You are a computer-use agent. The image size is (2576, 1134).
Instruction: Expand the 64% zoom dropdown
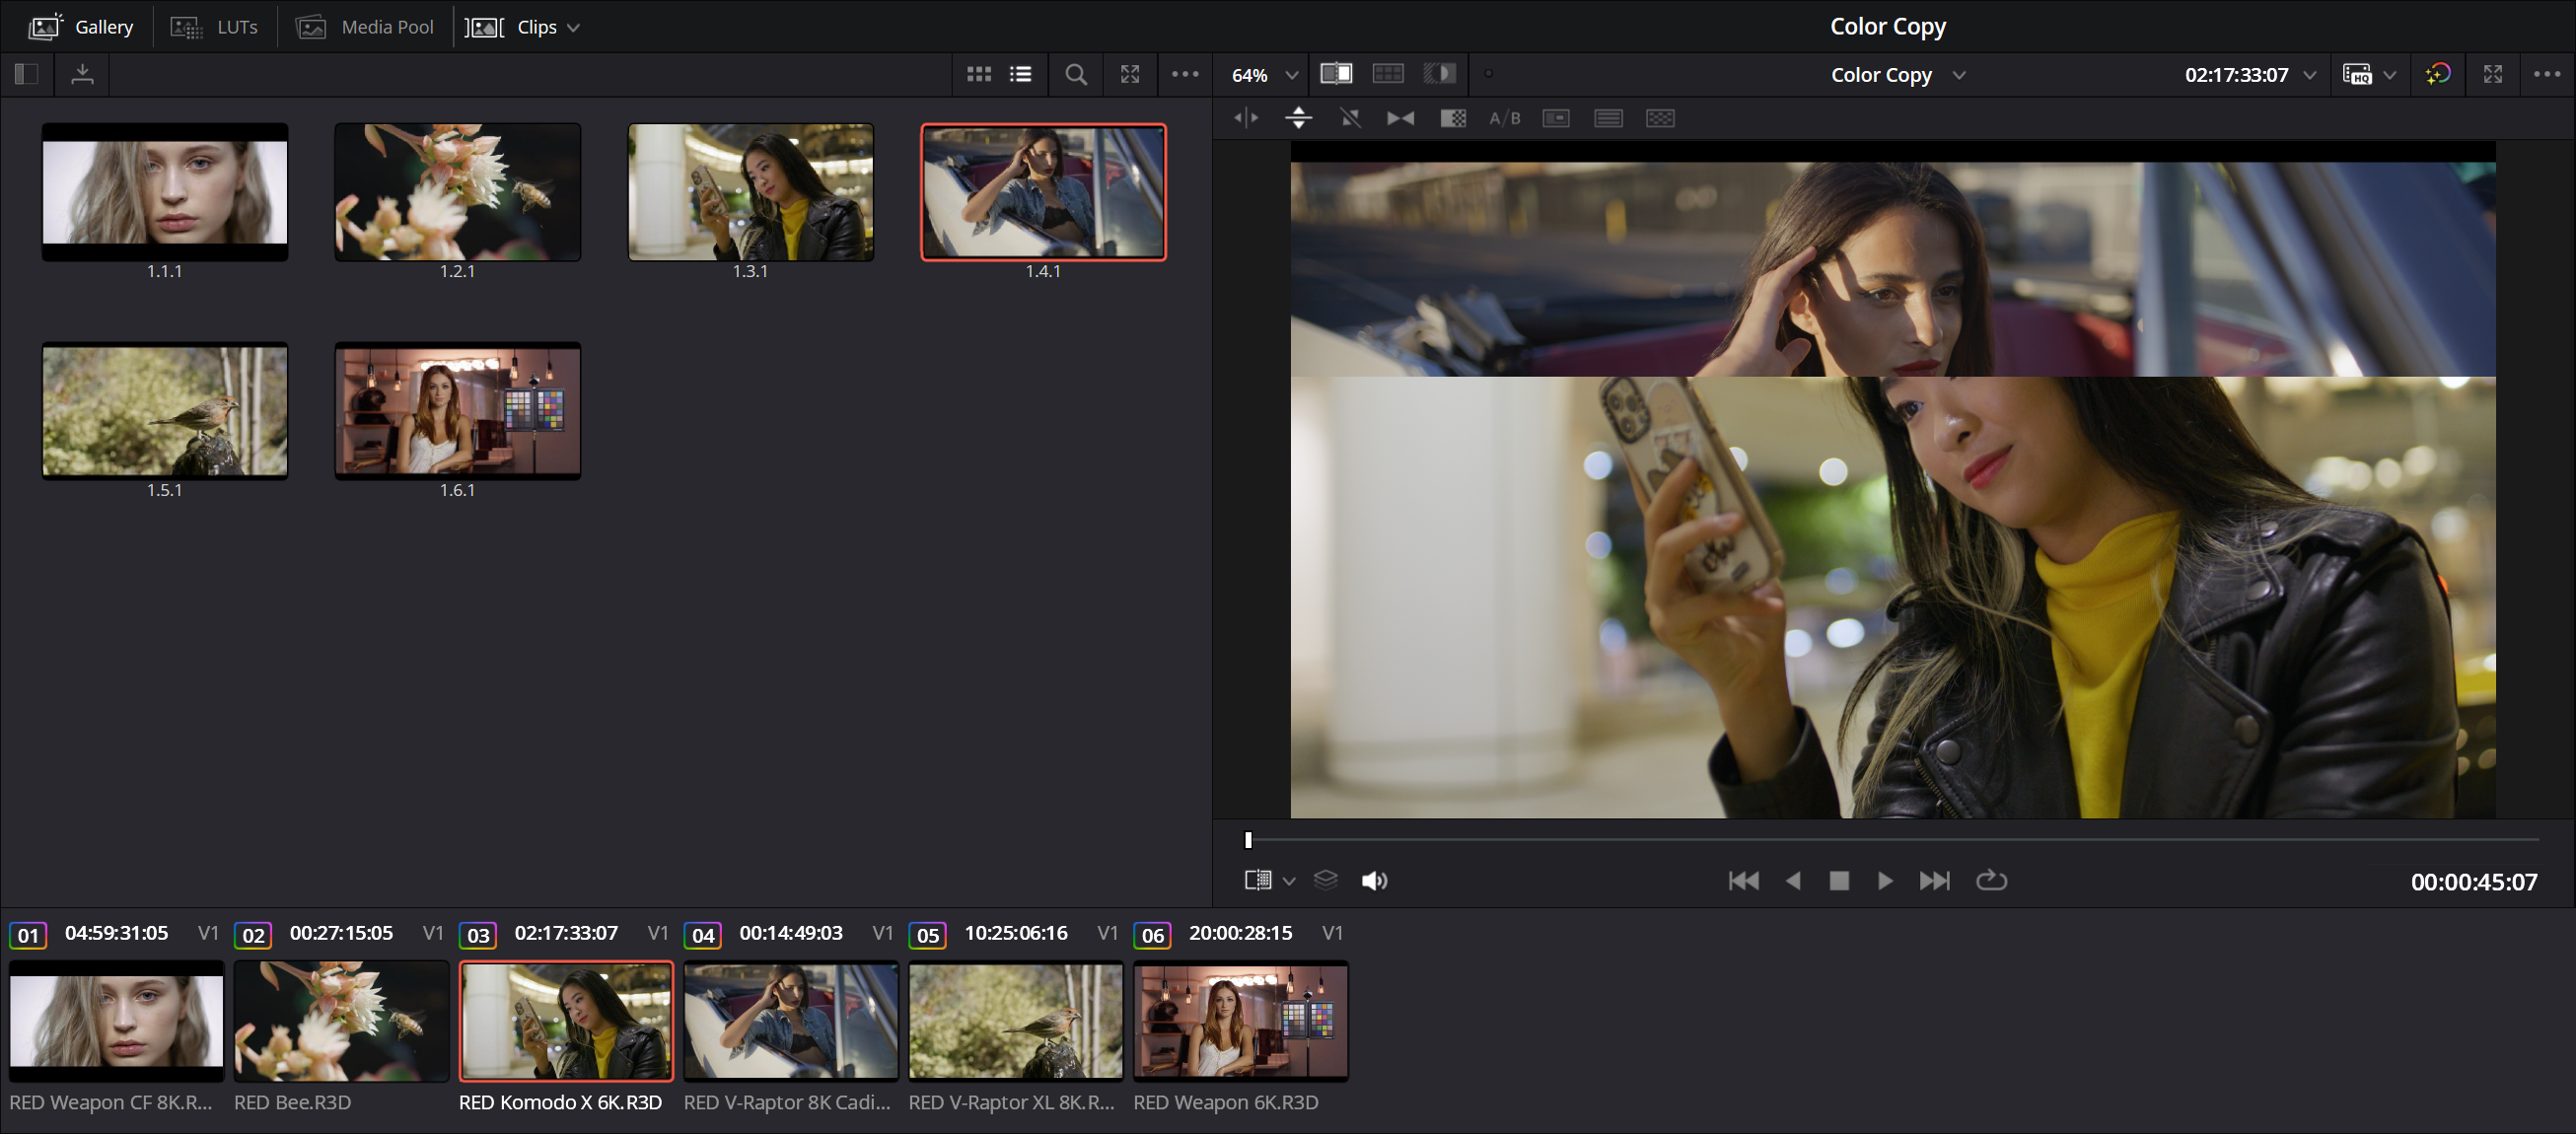click(1291, 75)
